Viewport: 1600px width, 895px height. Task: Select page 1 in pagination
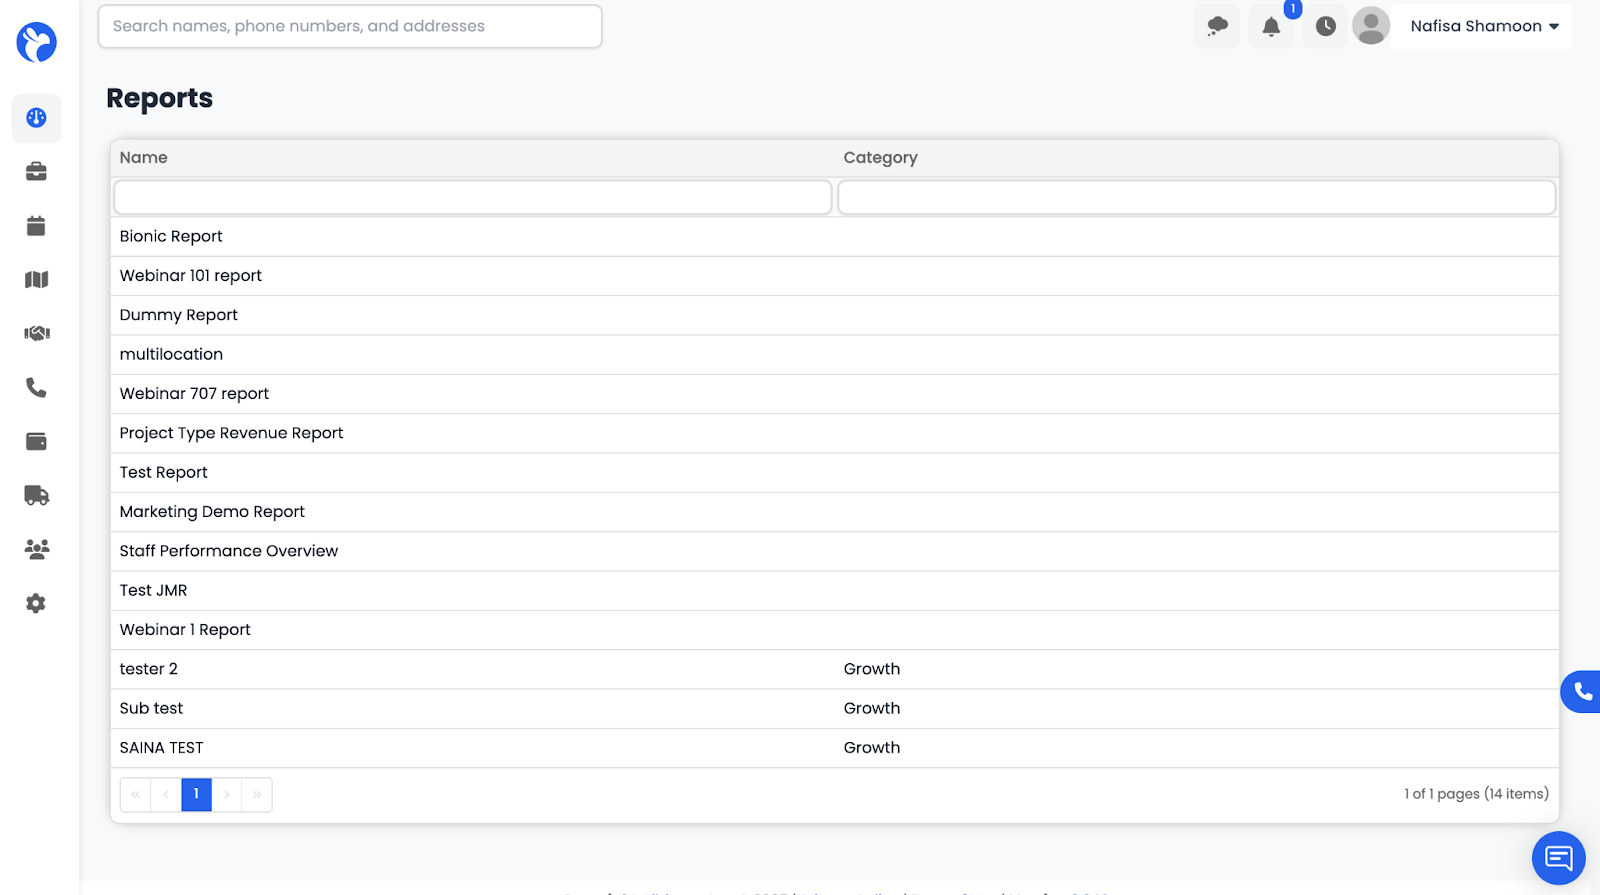[x=196, y=794]
